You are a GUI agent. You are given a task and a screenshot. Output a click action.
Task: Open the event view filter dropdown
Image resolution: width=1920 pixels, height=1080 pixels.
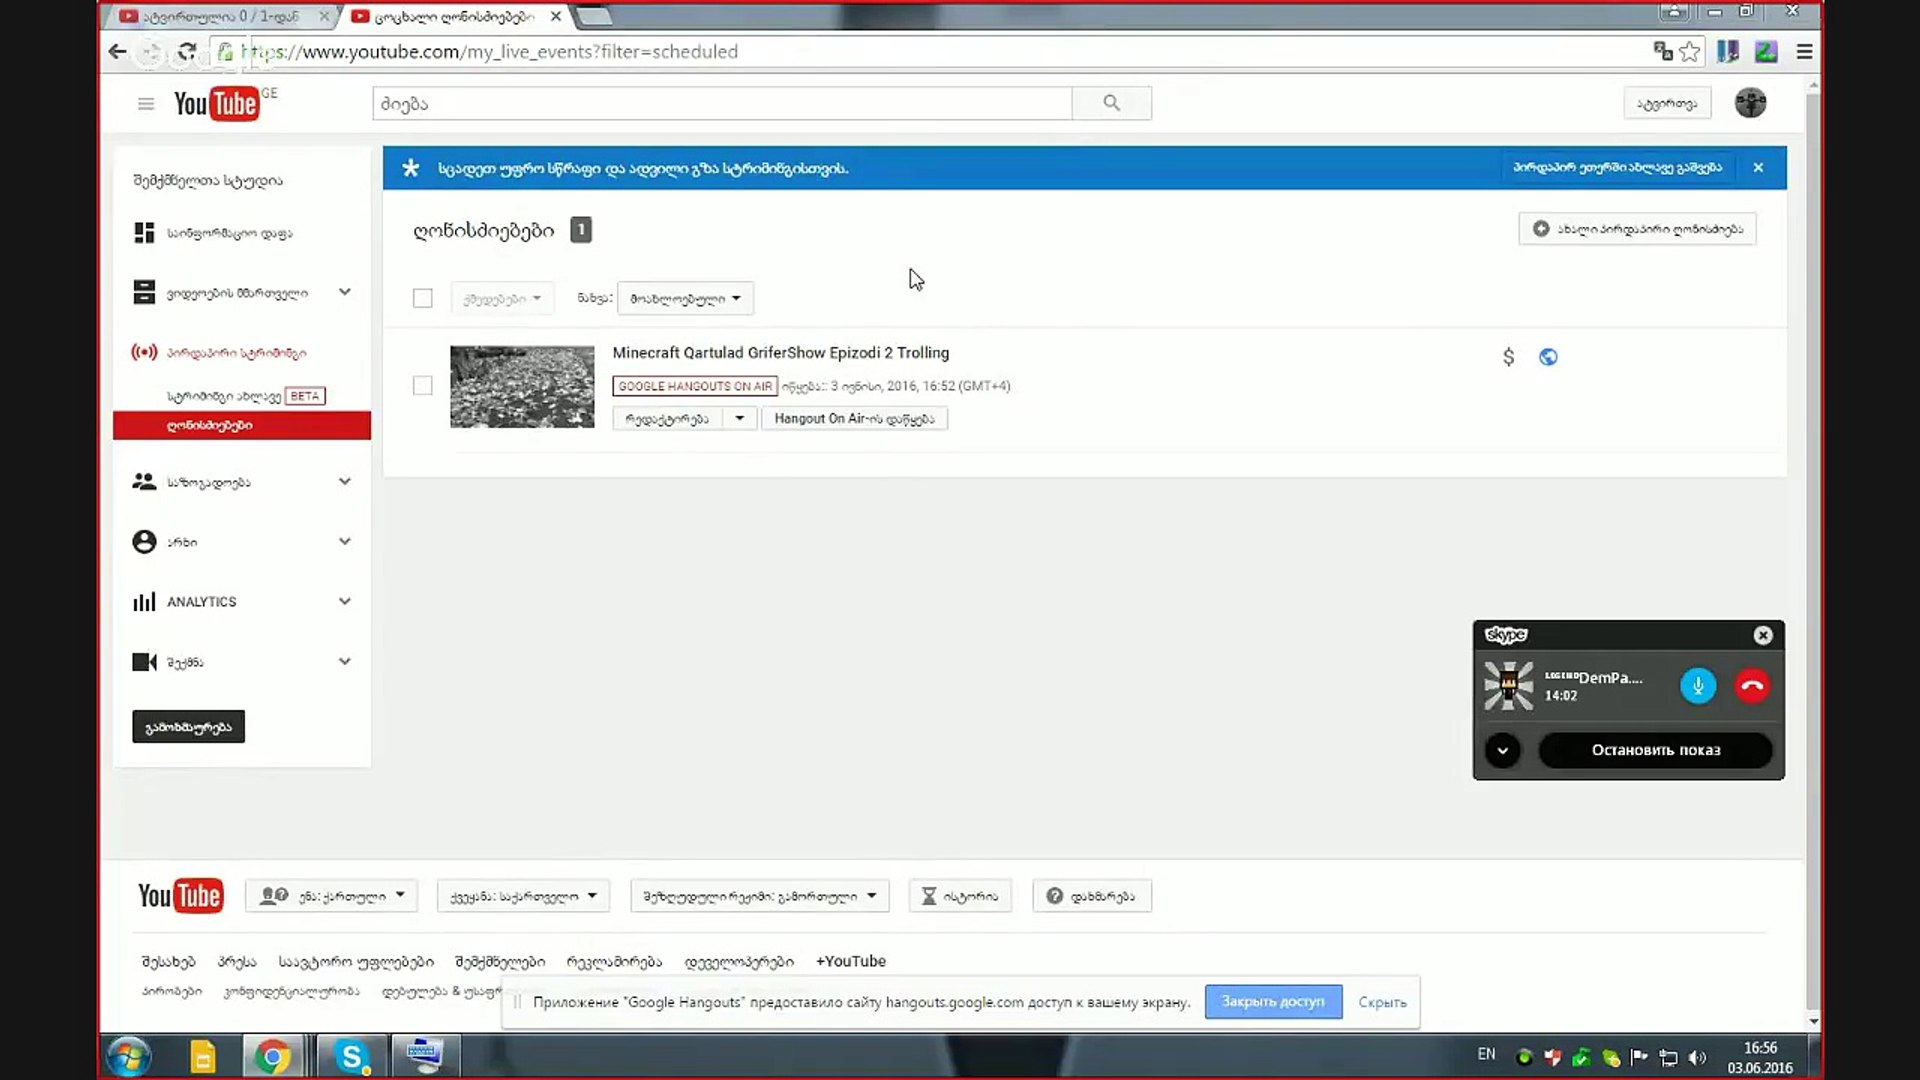tap(685, 298)
